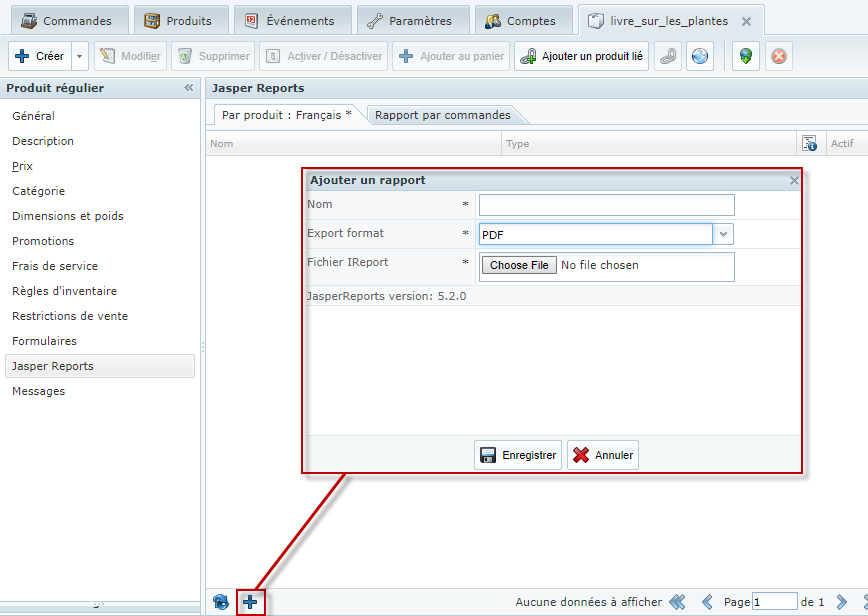Image resolution: width=868 pixels, height=616 pixels.
Task: Sort by the Nom column header
Action: (354, 143)
